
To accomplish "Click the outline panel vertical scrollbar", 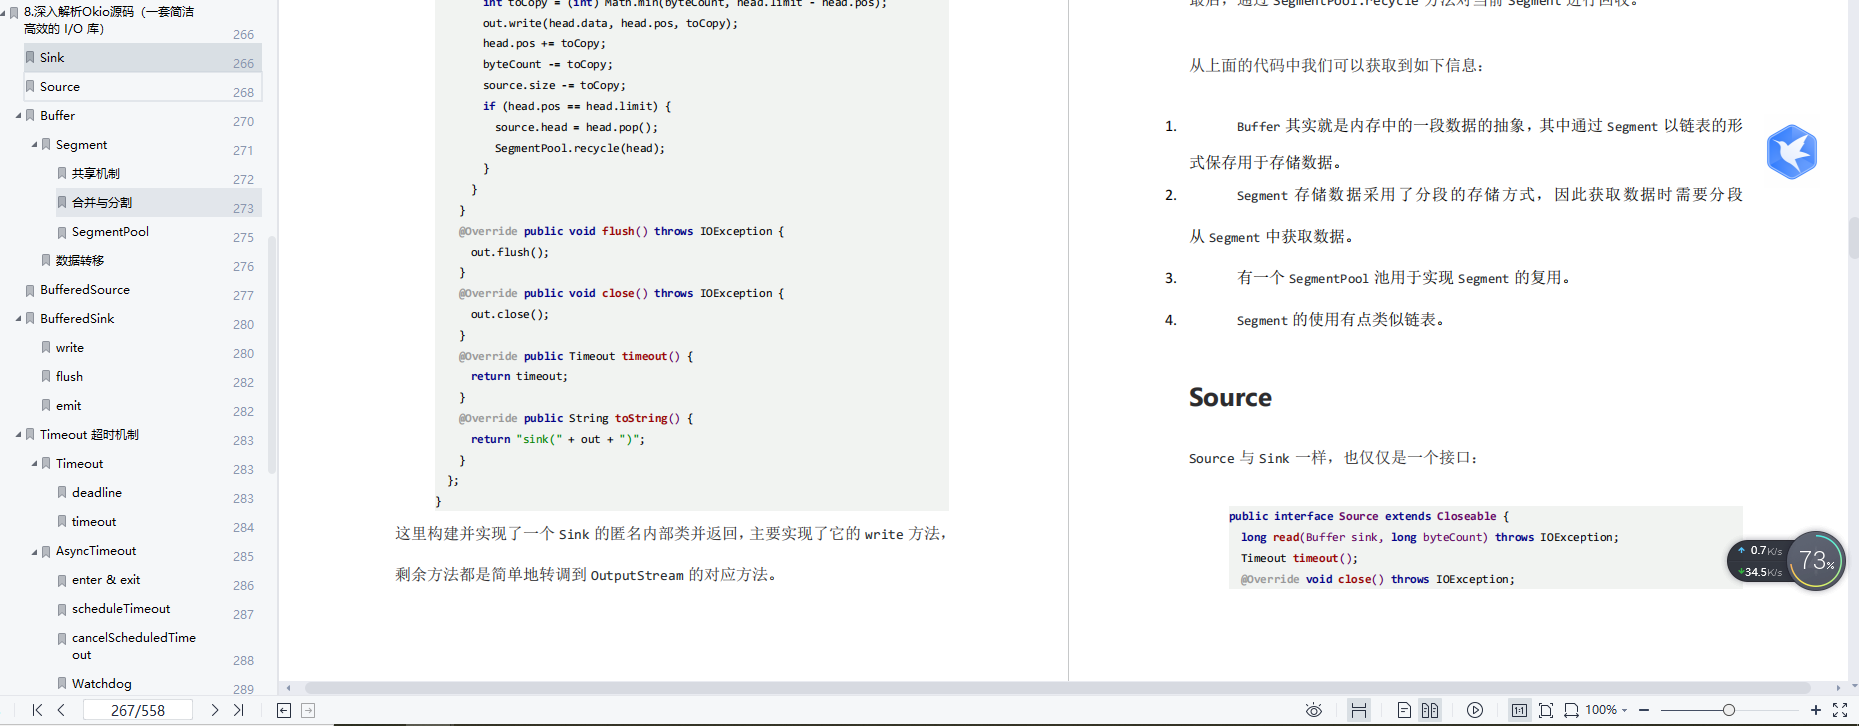I will click(272, 355).
